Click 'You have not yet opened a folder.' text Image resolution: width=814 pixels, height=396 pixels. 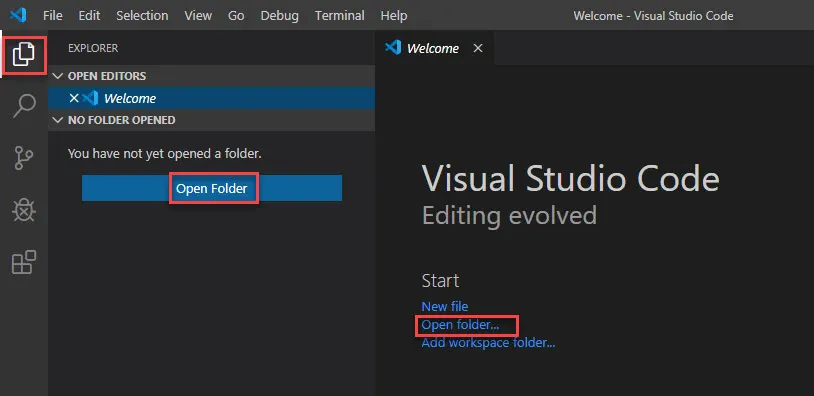[165, 154]
